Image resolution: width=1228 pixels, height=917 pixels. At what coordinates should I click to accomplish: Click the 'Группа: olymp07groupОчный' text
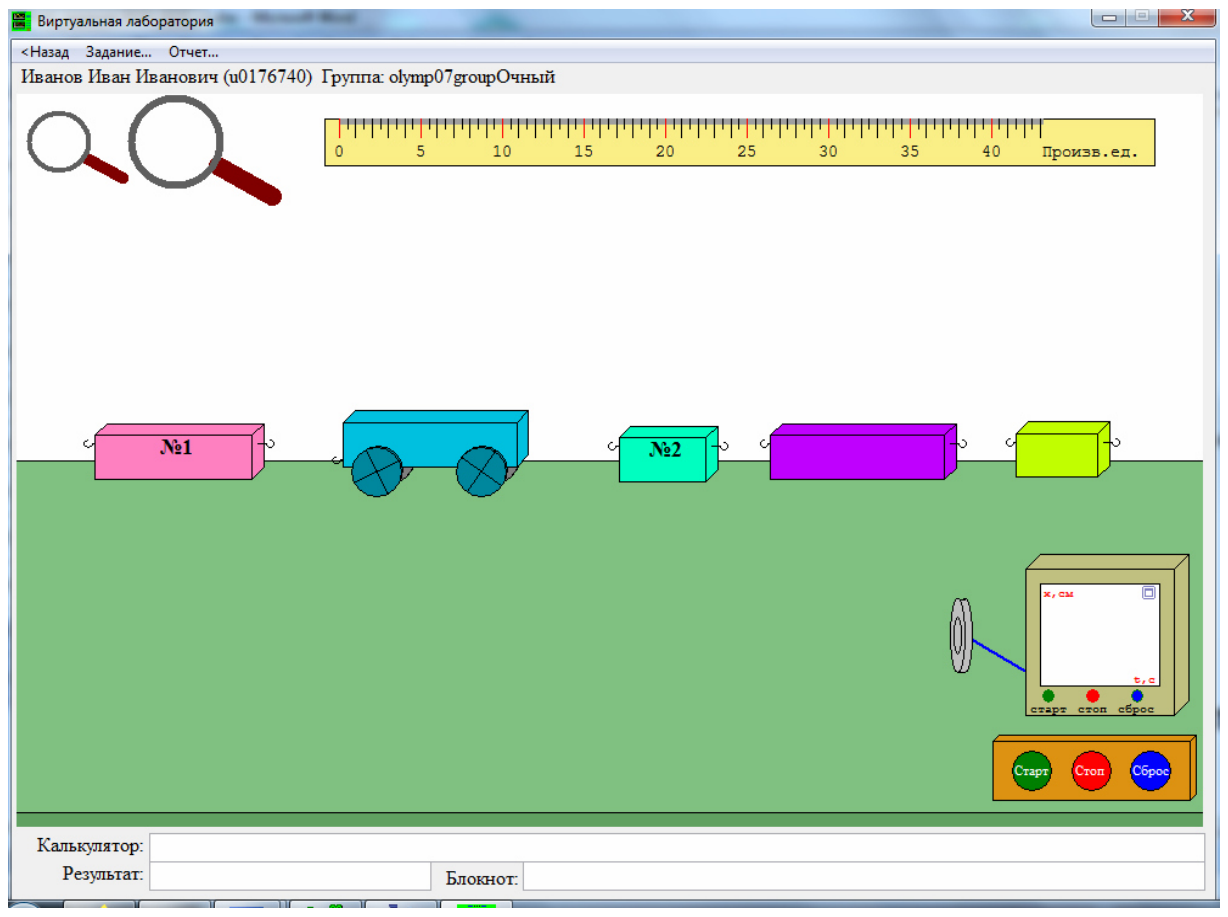[438, 77]
